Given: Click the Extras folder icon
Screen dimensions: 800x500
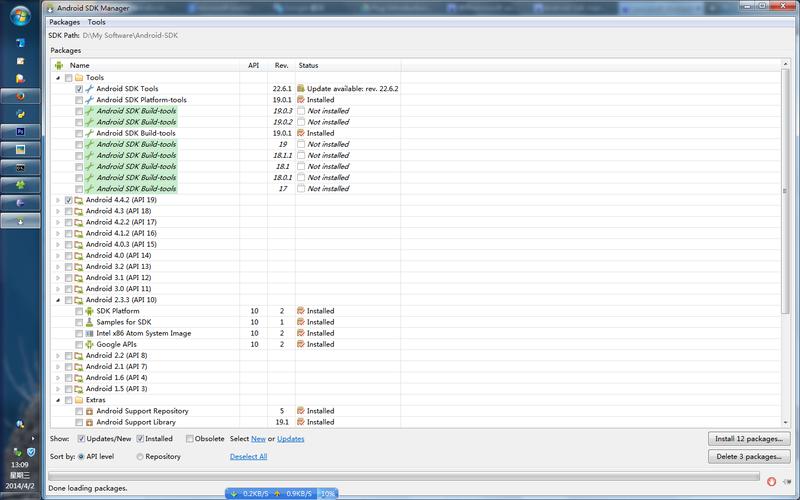Looking at the screenshot, I should pyautogui.click(x=79, y=400).
